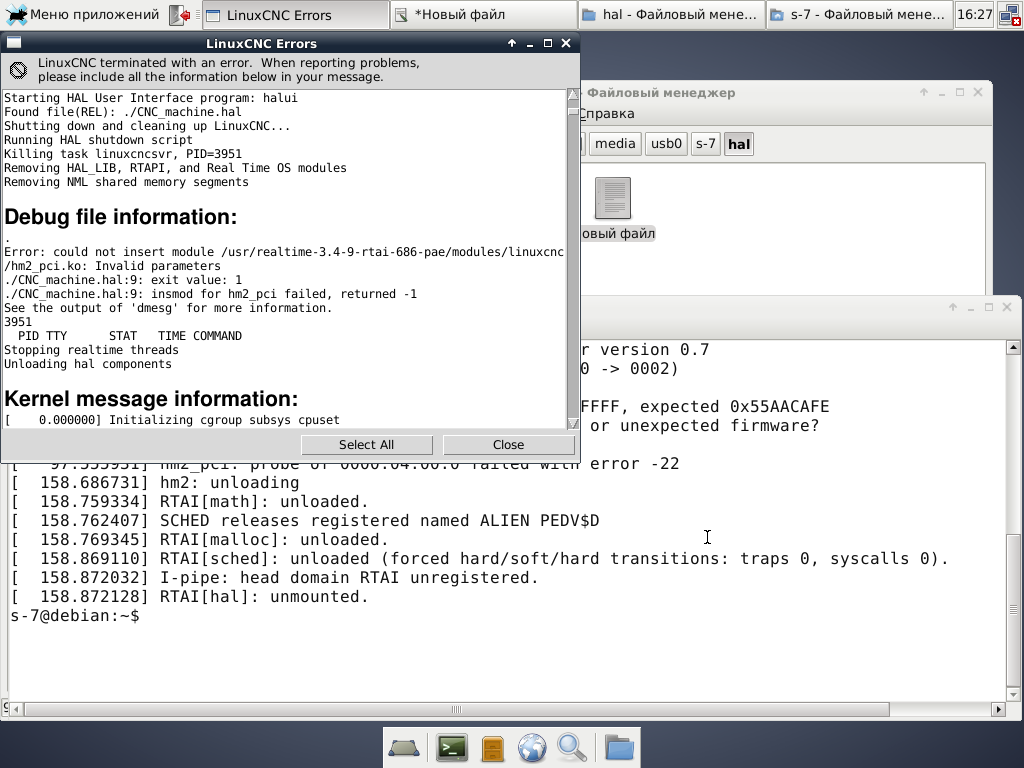Maximize the Файловый менеджер window
Screen dimensions: 1024x768
[960, 93]
